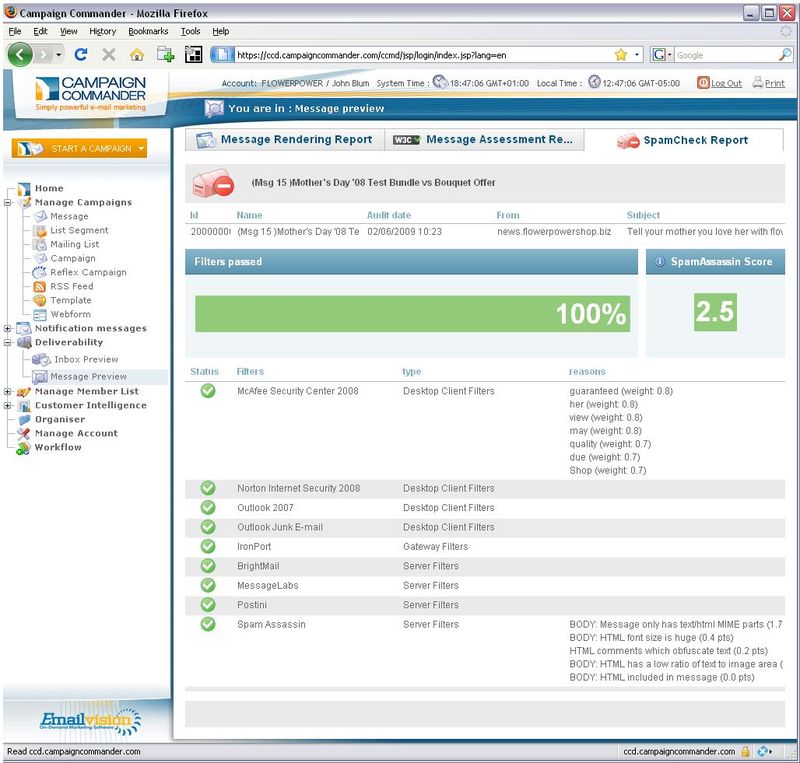Bookmark the page with the star icon

pyautogui.click(x=620, y=55)
